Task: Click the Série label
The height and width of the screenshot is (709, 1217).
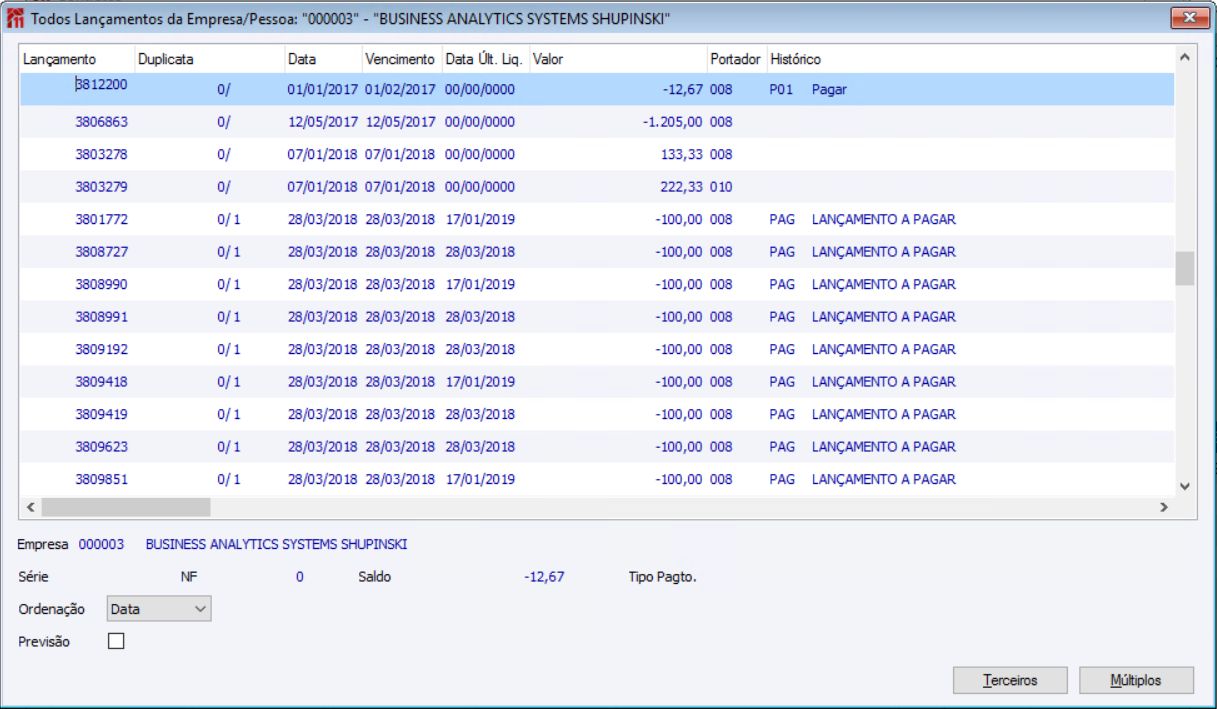Action: (x=33, y=577)
